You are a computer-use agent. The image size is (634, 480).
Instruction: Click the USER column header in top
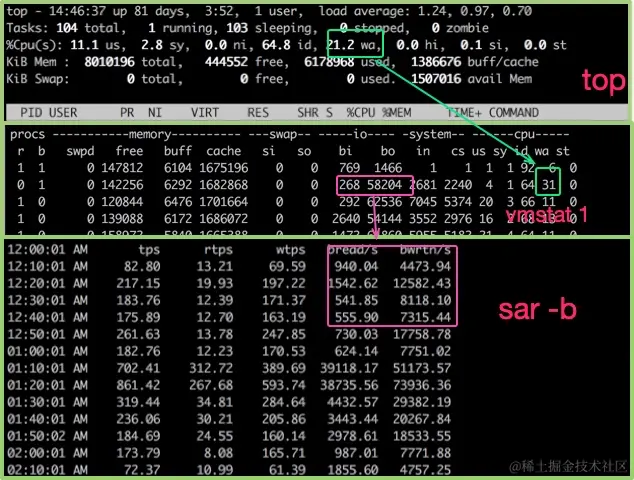pyautogui.click(x=63, y=112)
